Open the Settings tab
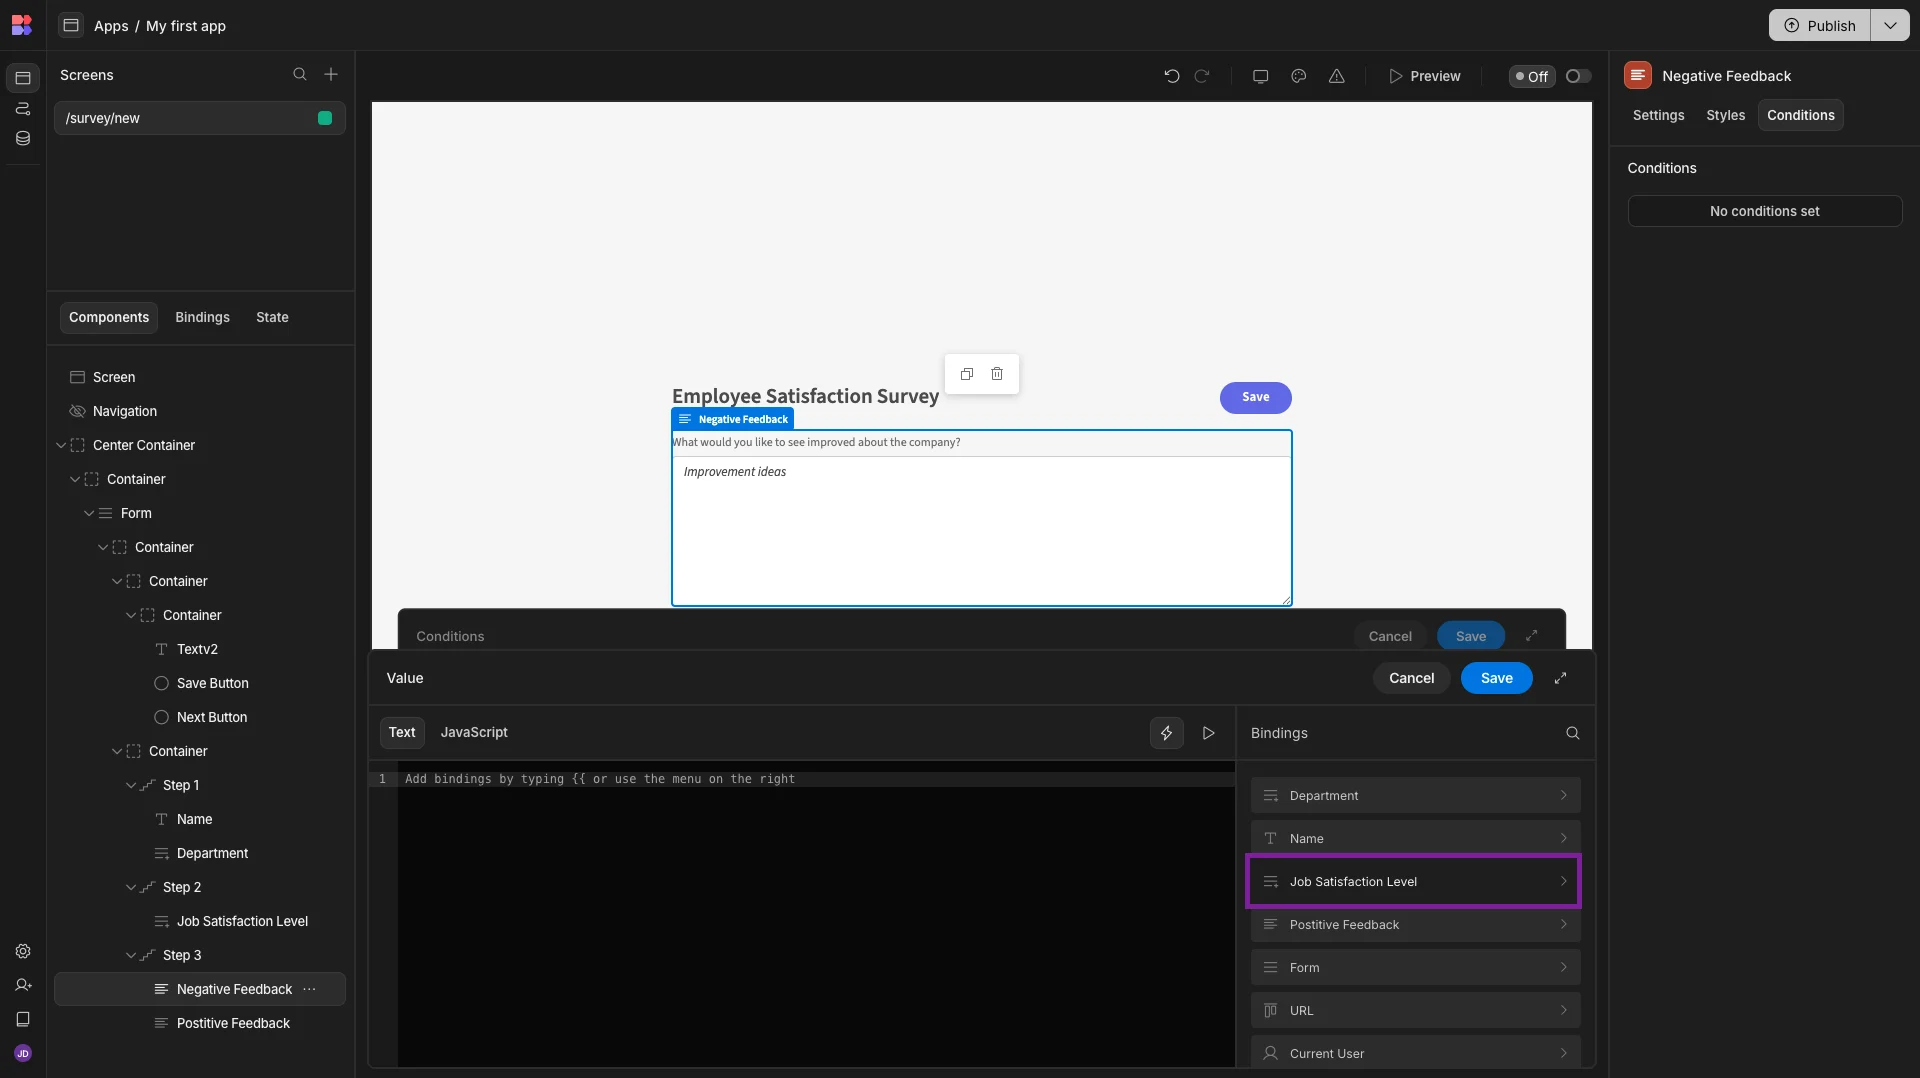 tap(1658, 115)
